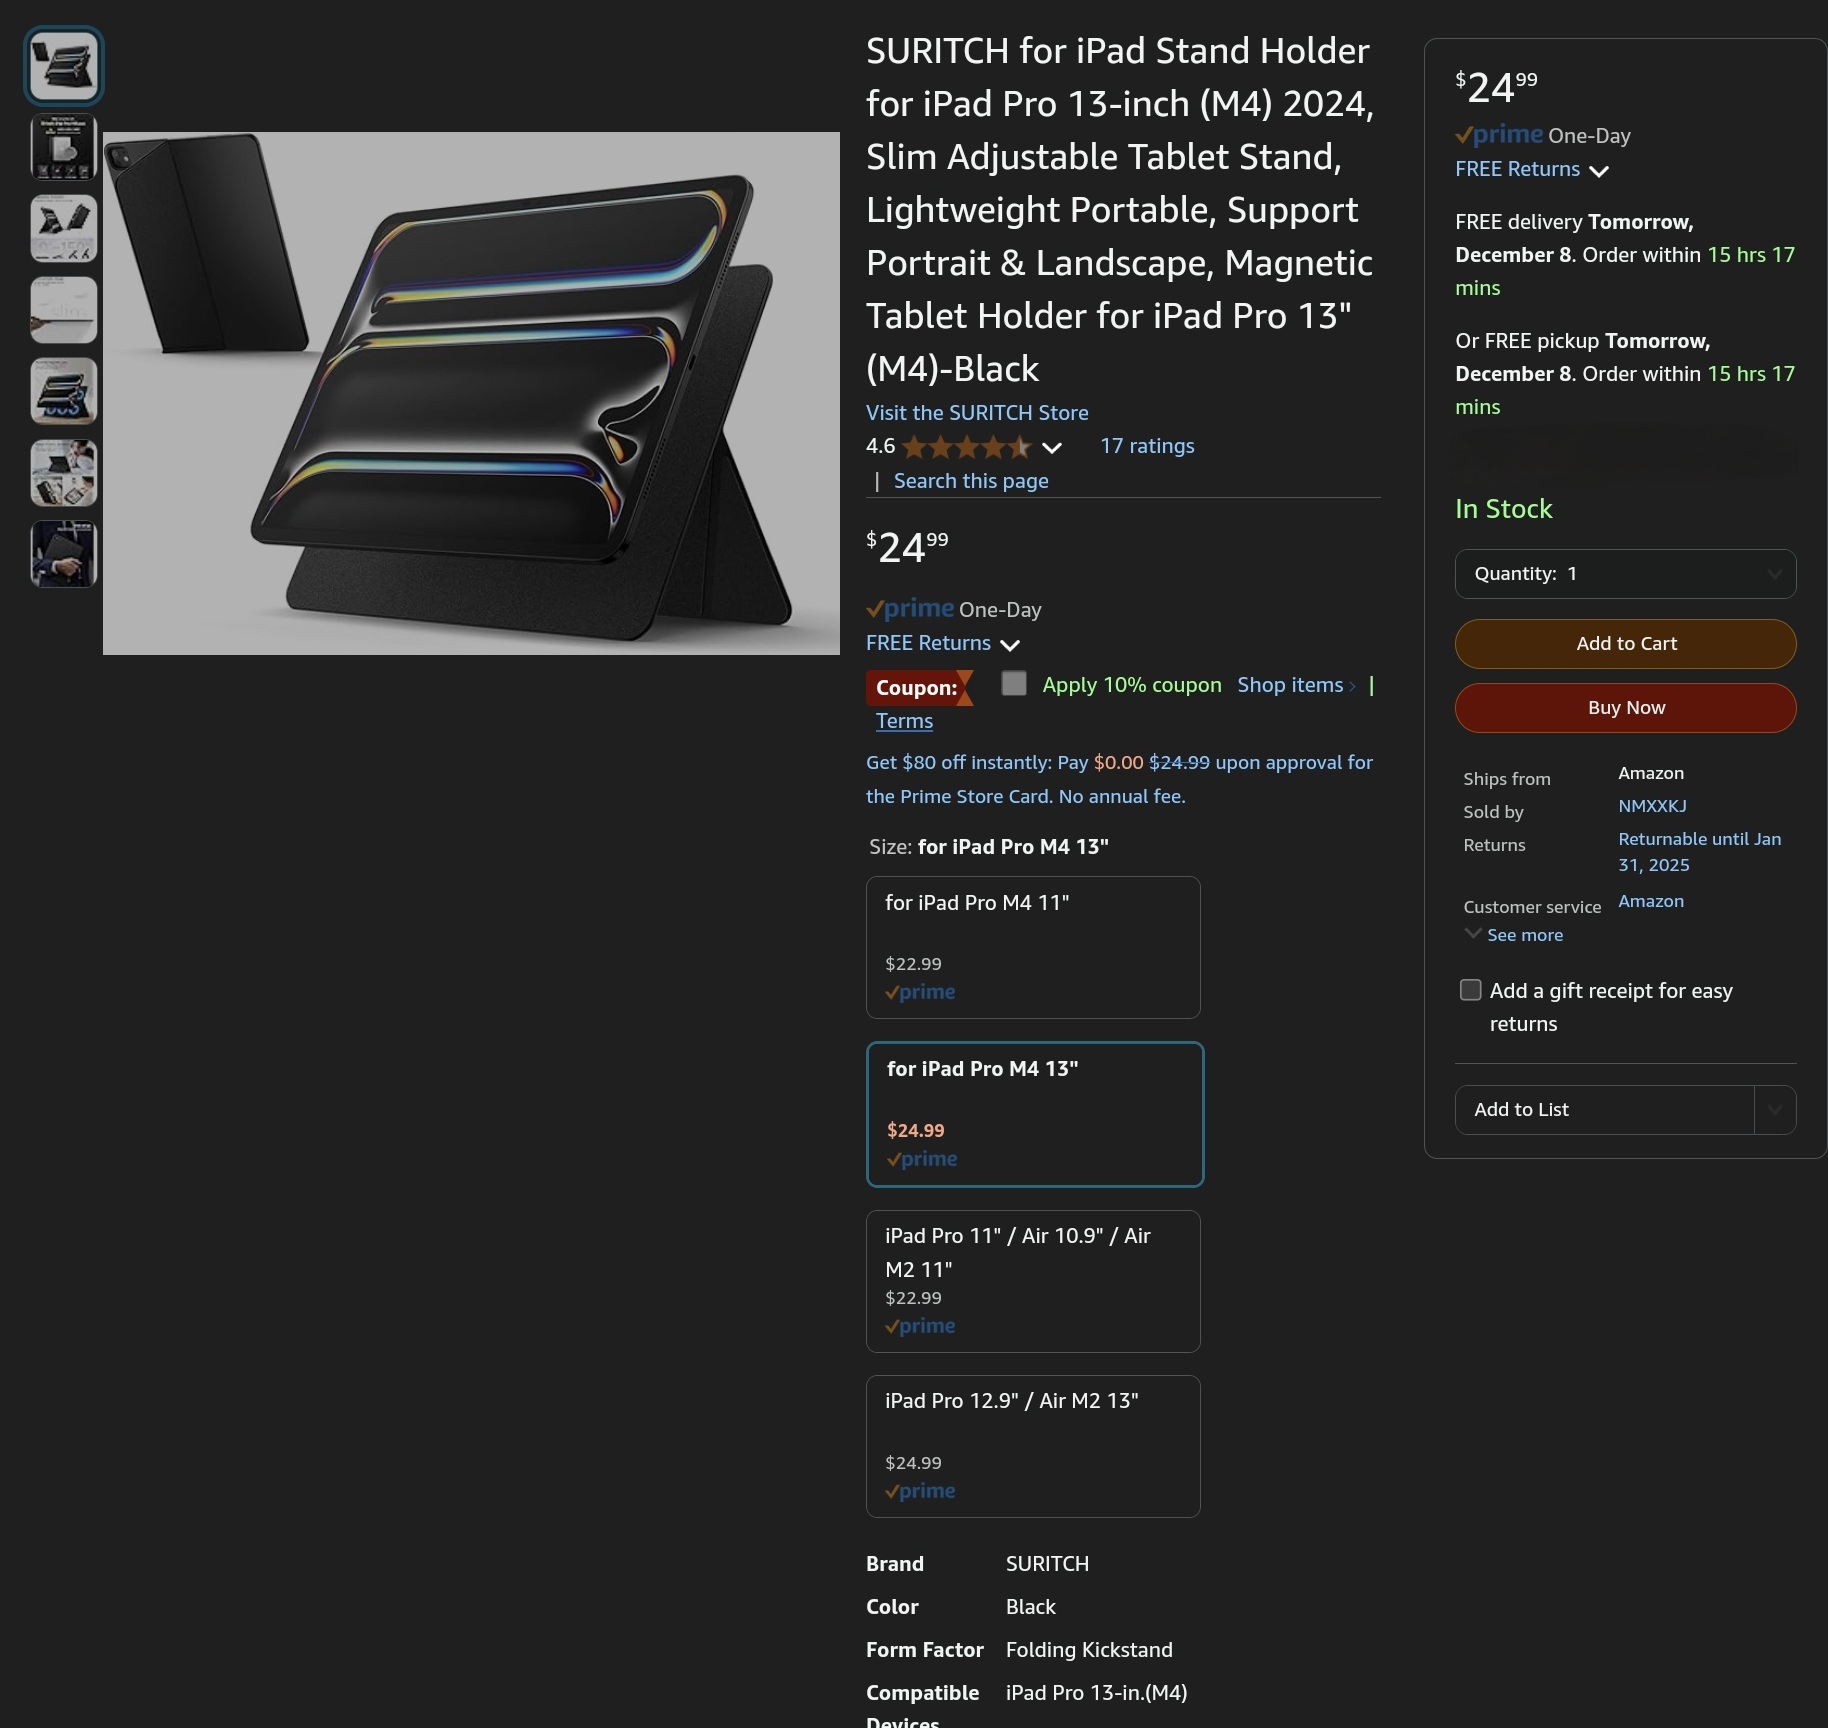View the second product thumbnail image
This screenshot has width=1828, height=1728.
click(x=64, y=147)
